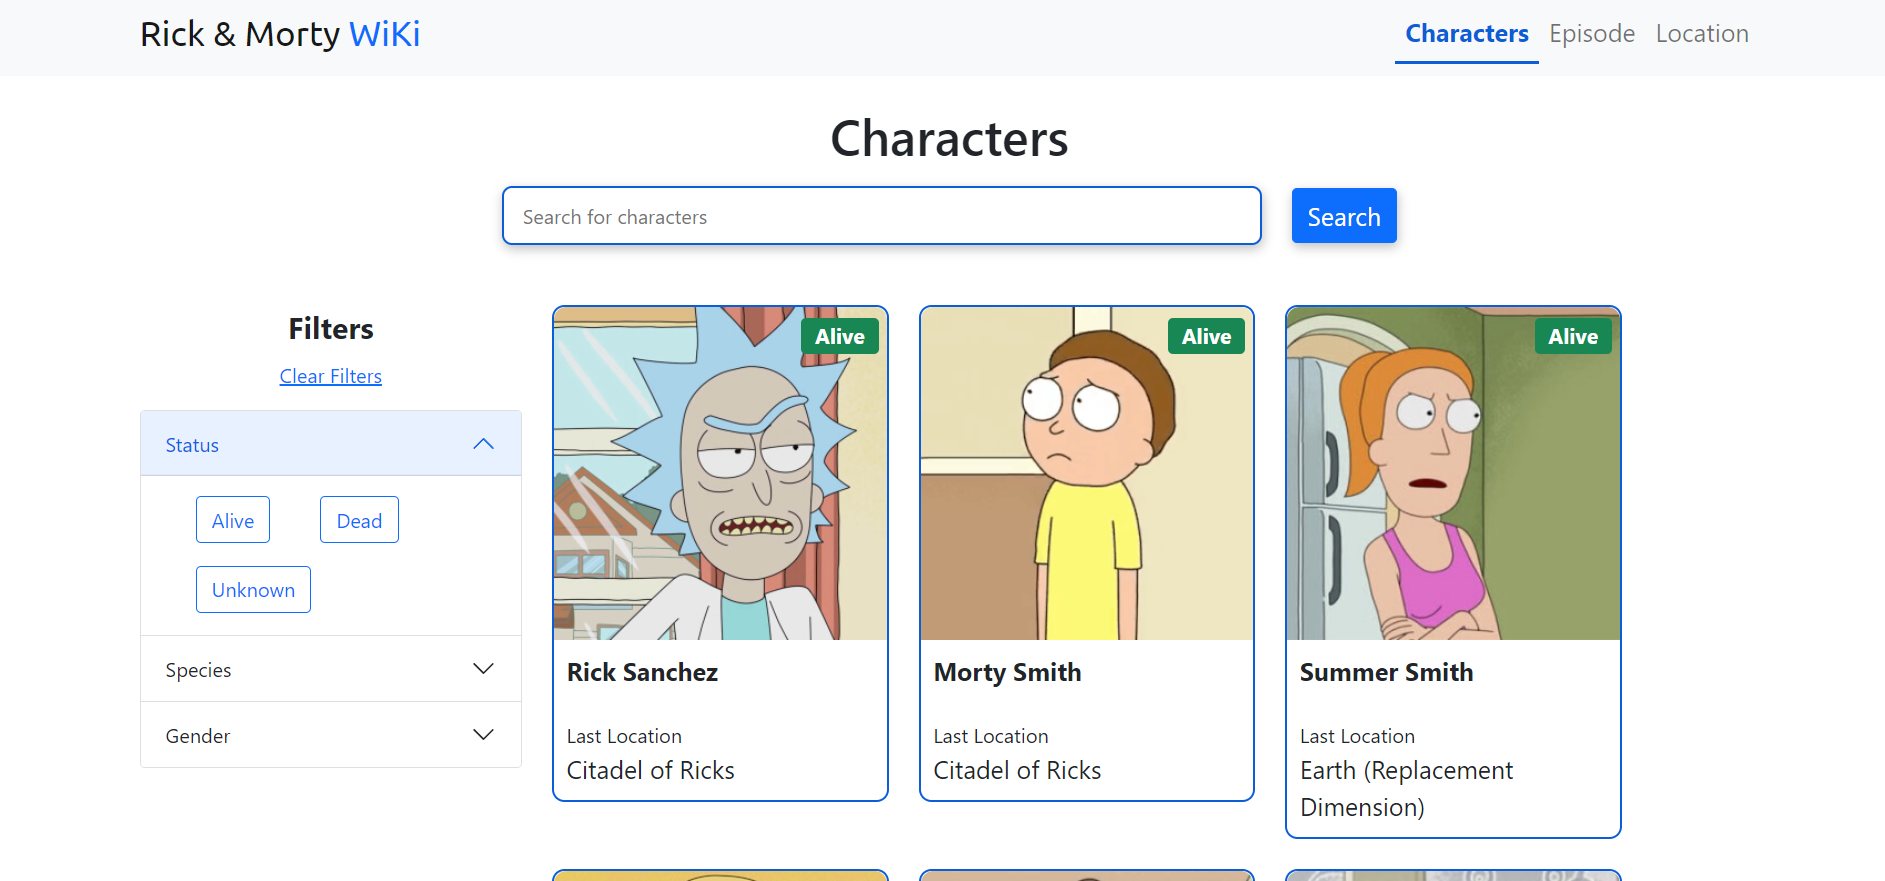
Task: Click the Filters heading
Action: [331, 329]
